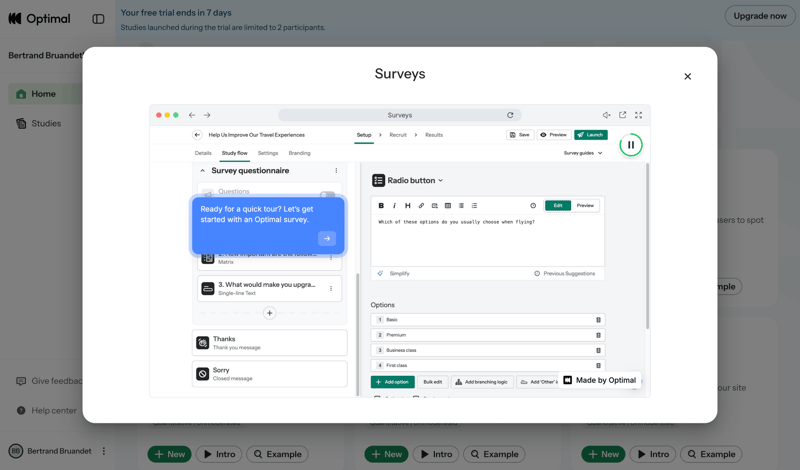Switch the question editor to Preview mode
This screenshot has height=470, width=800.
585,205
